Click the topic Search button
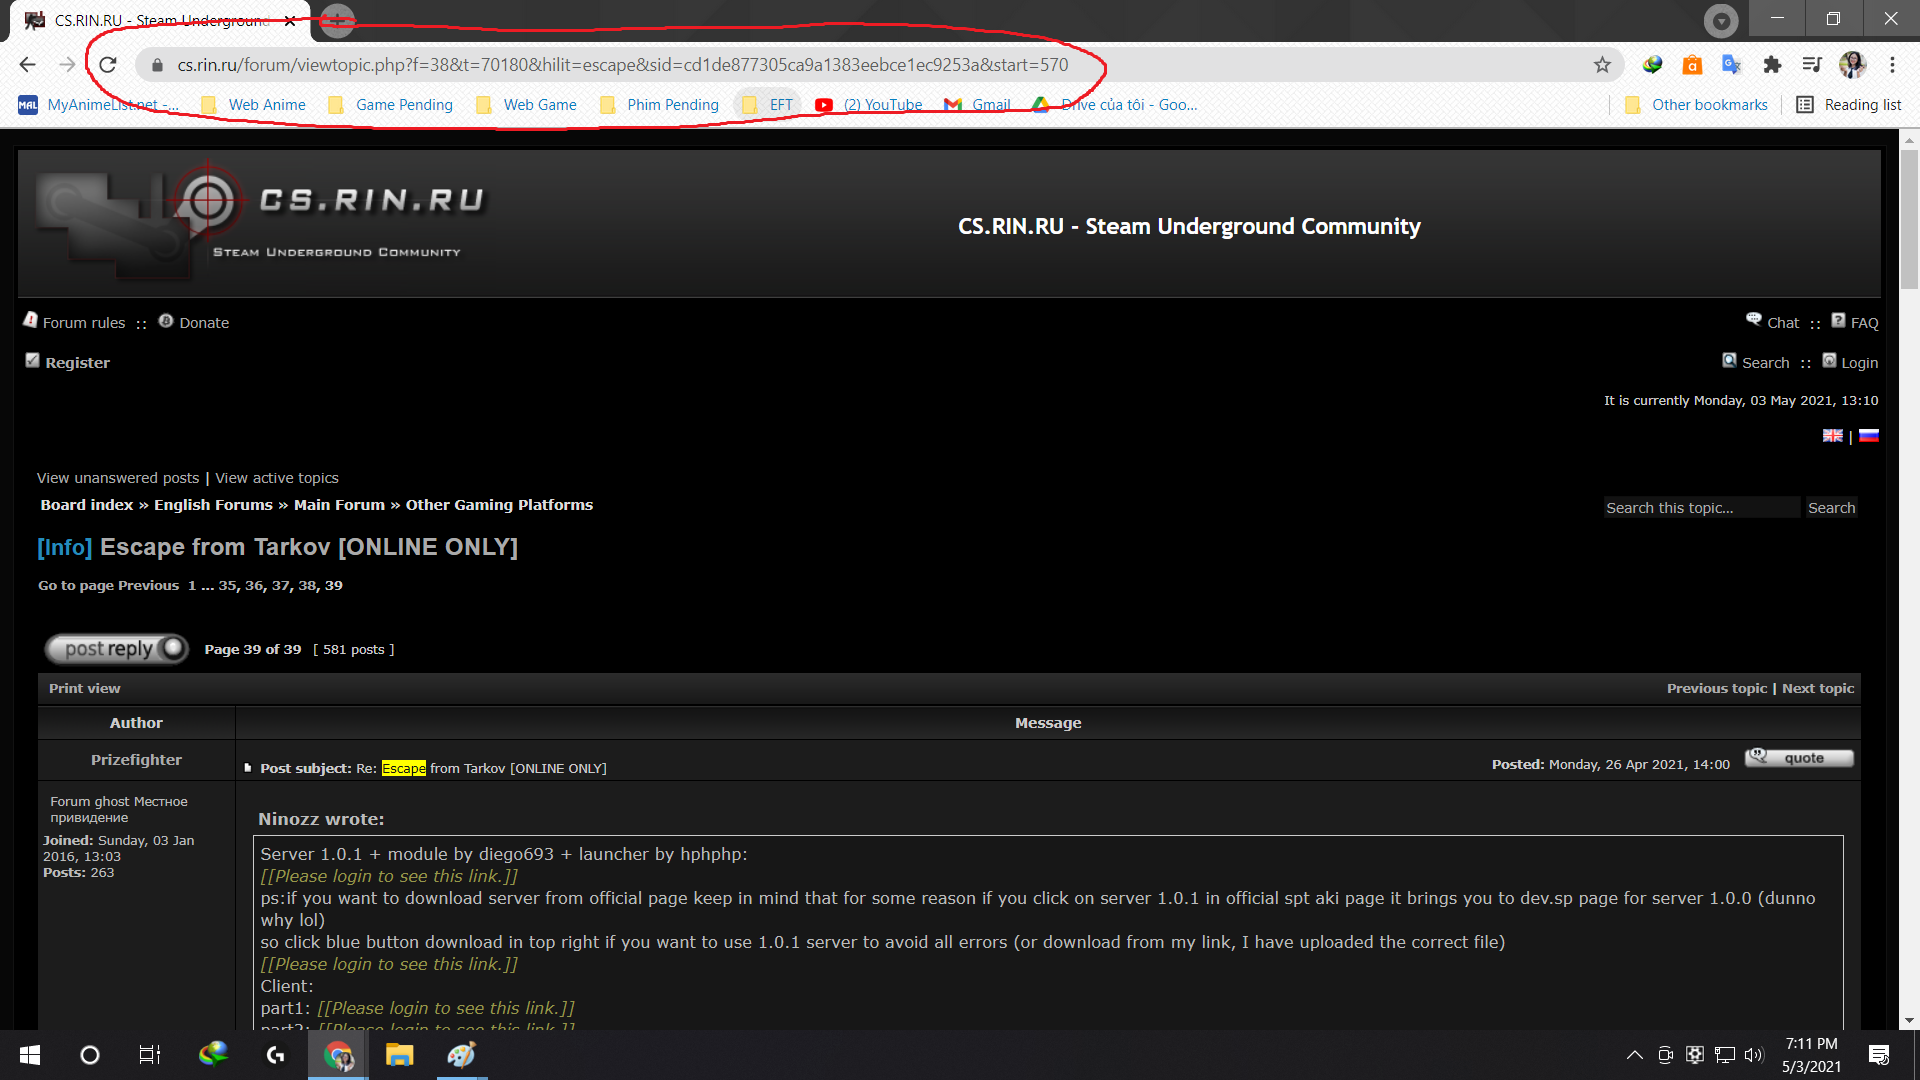 pos(1831,508)
